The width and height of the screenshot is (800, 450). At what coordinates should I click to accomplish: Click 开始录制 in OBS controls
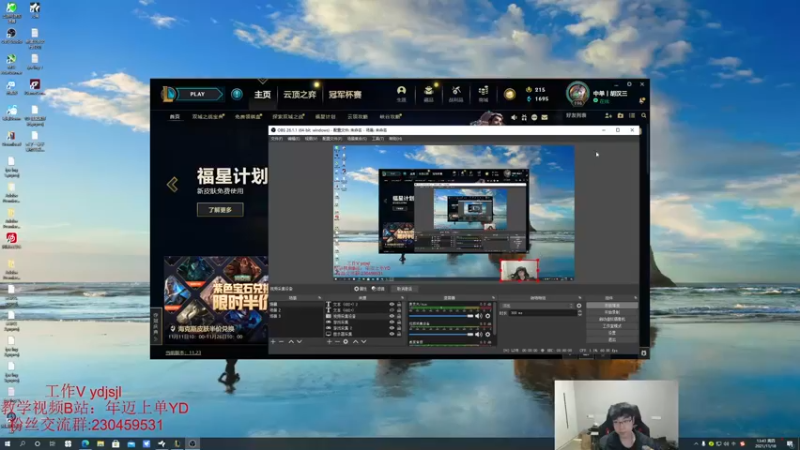(612, 312)
